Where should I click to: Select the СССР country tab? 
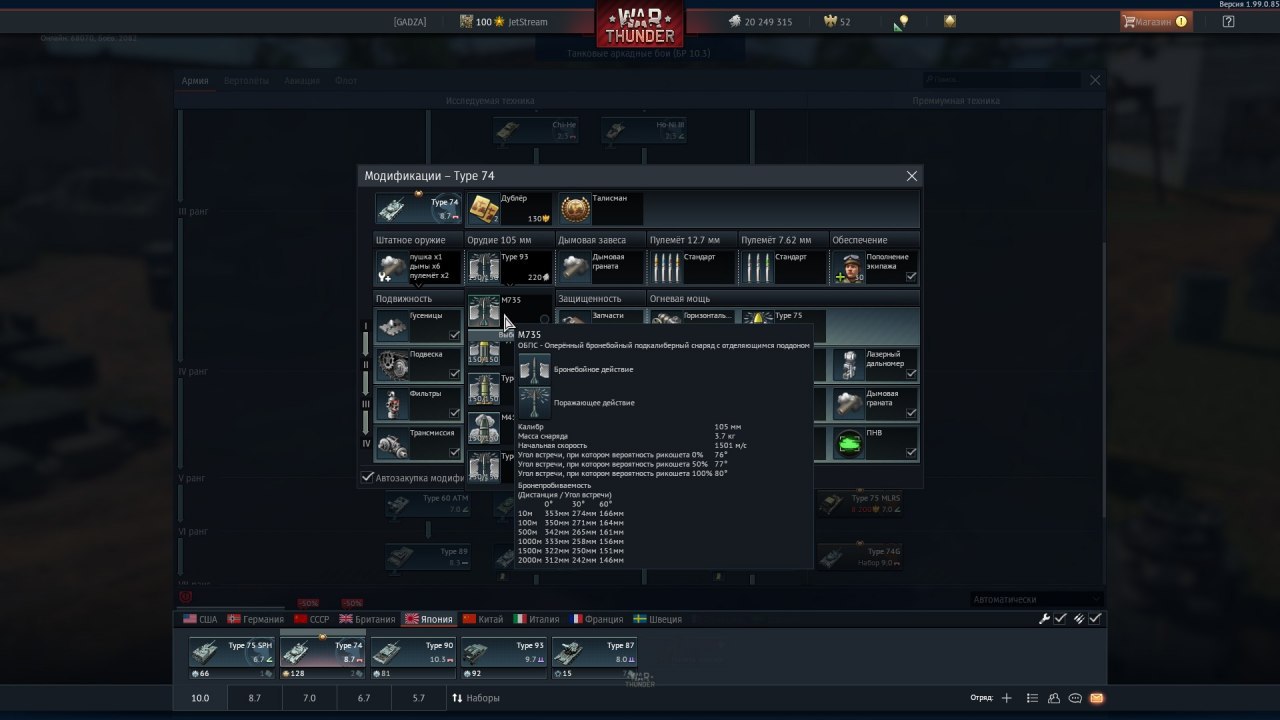pos(311,619)
